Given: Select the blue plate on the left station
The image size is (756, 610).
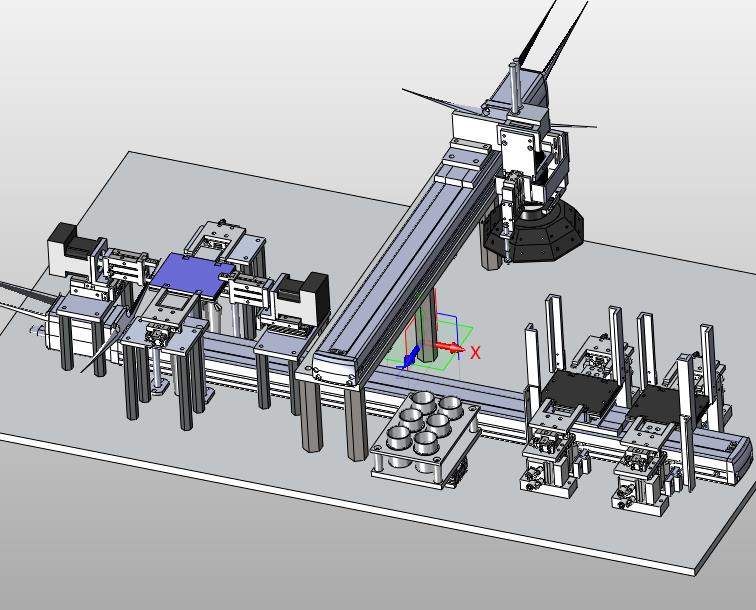Looking at the screenshot, I should (x=193, y=275).
